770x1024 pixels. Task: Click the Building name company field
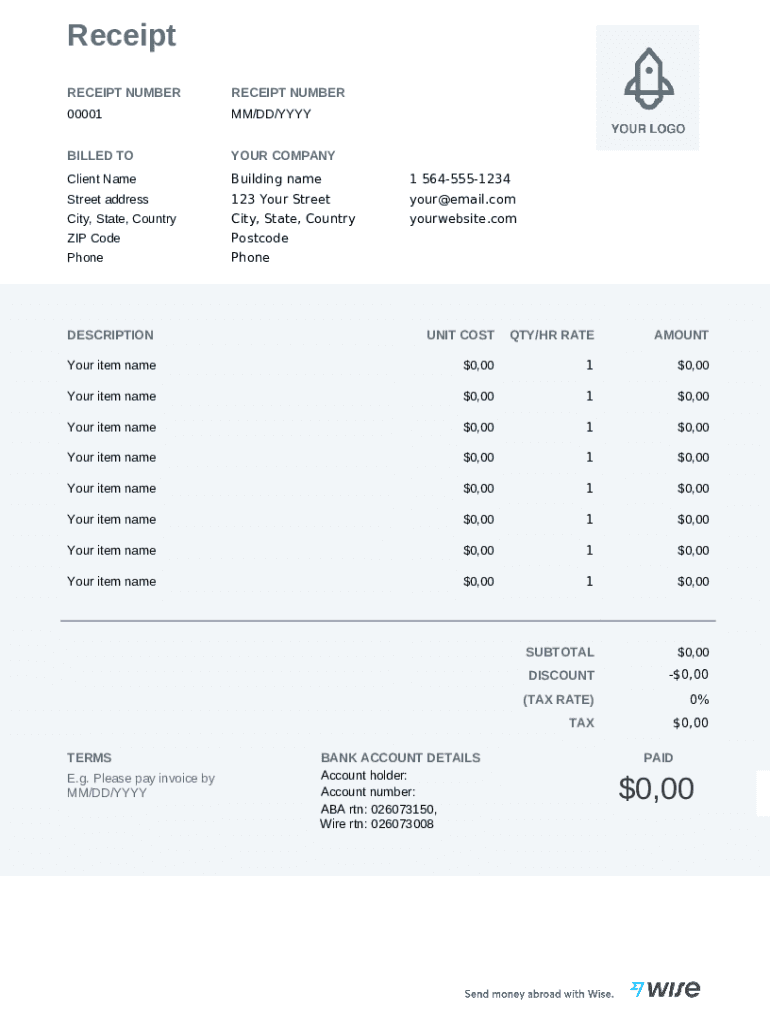(276, 179)
